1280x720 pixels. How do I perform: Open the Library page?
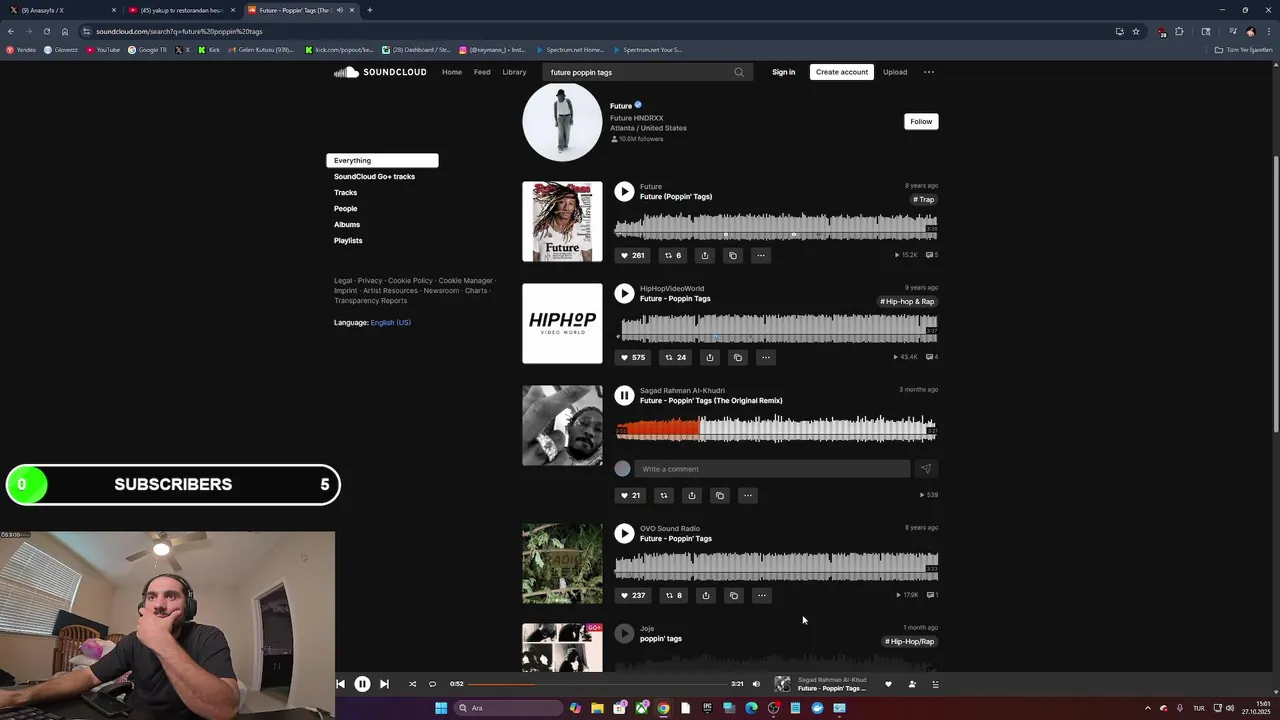pos(514,72)
